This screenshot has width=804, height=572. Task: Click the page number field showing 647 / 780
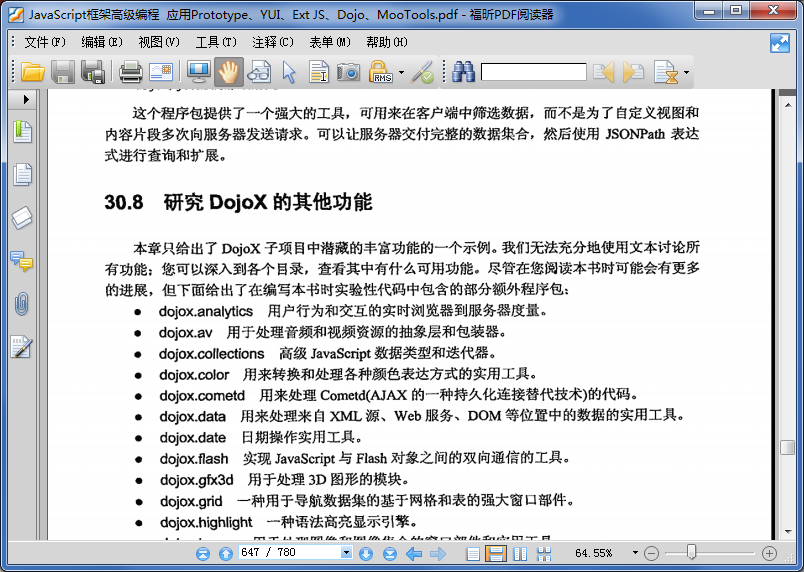click(x=290, y=553)
